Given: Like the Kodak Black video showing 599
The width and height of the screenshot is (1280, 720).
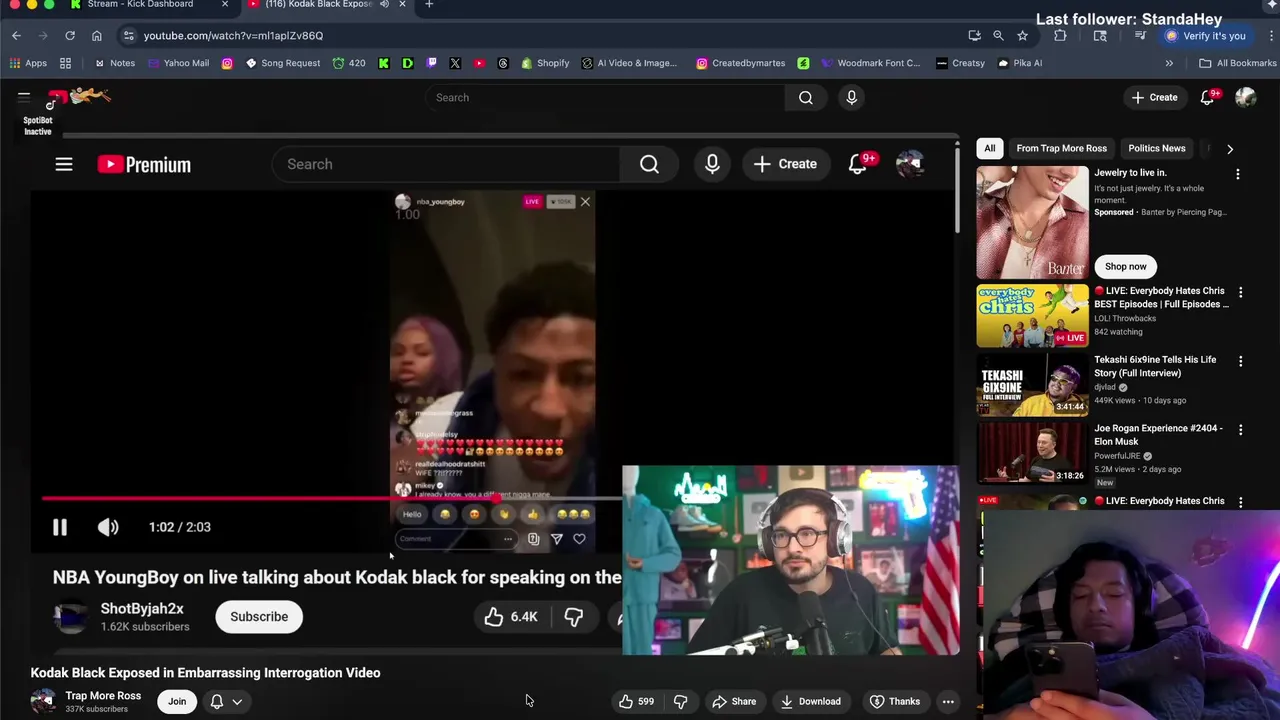Looking at the screenshot, I should coord(636,701).
